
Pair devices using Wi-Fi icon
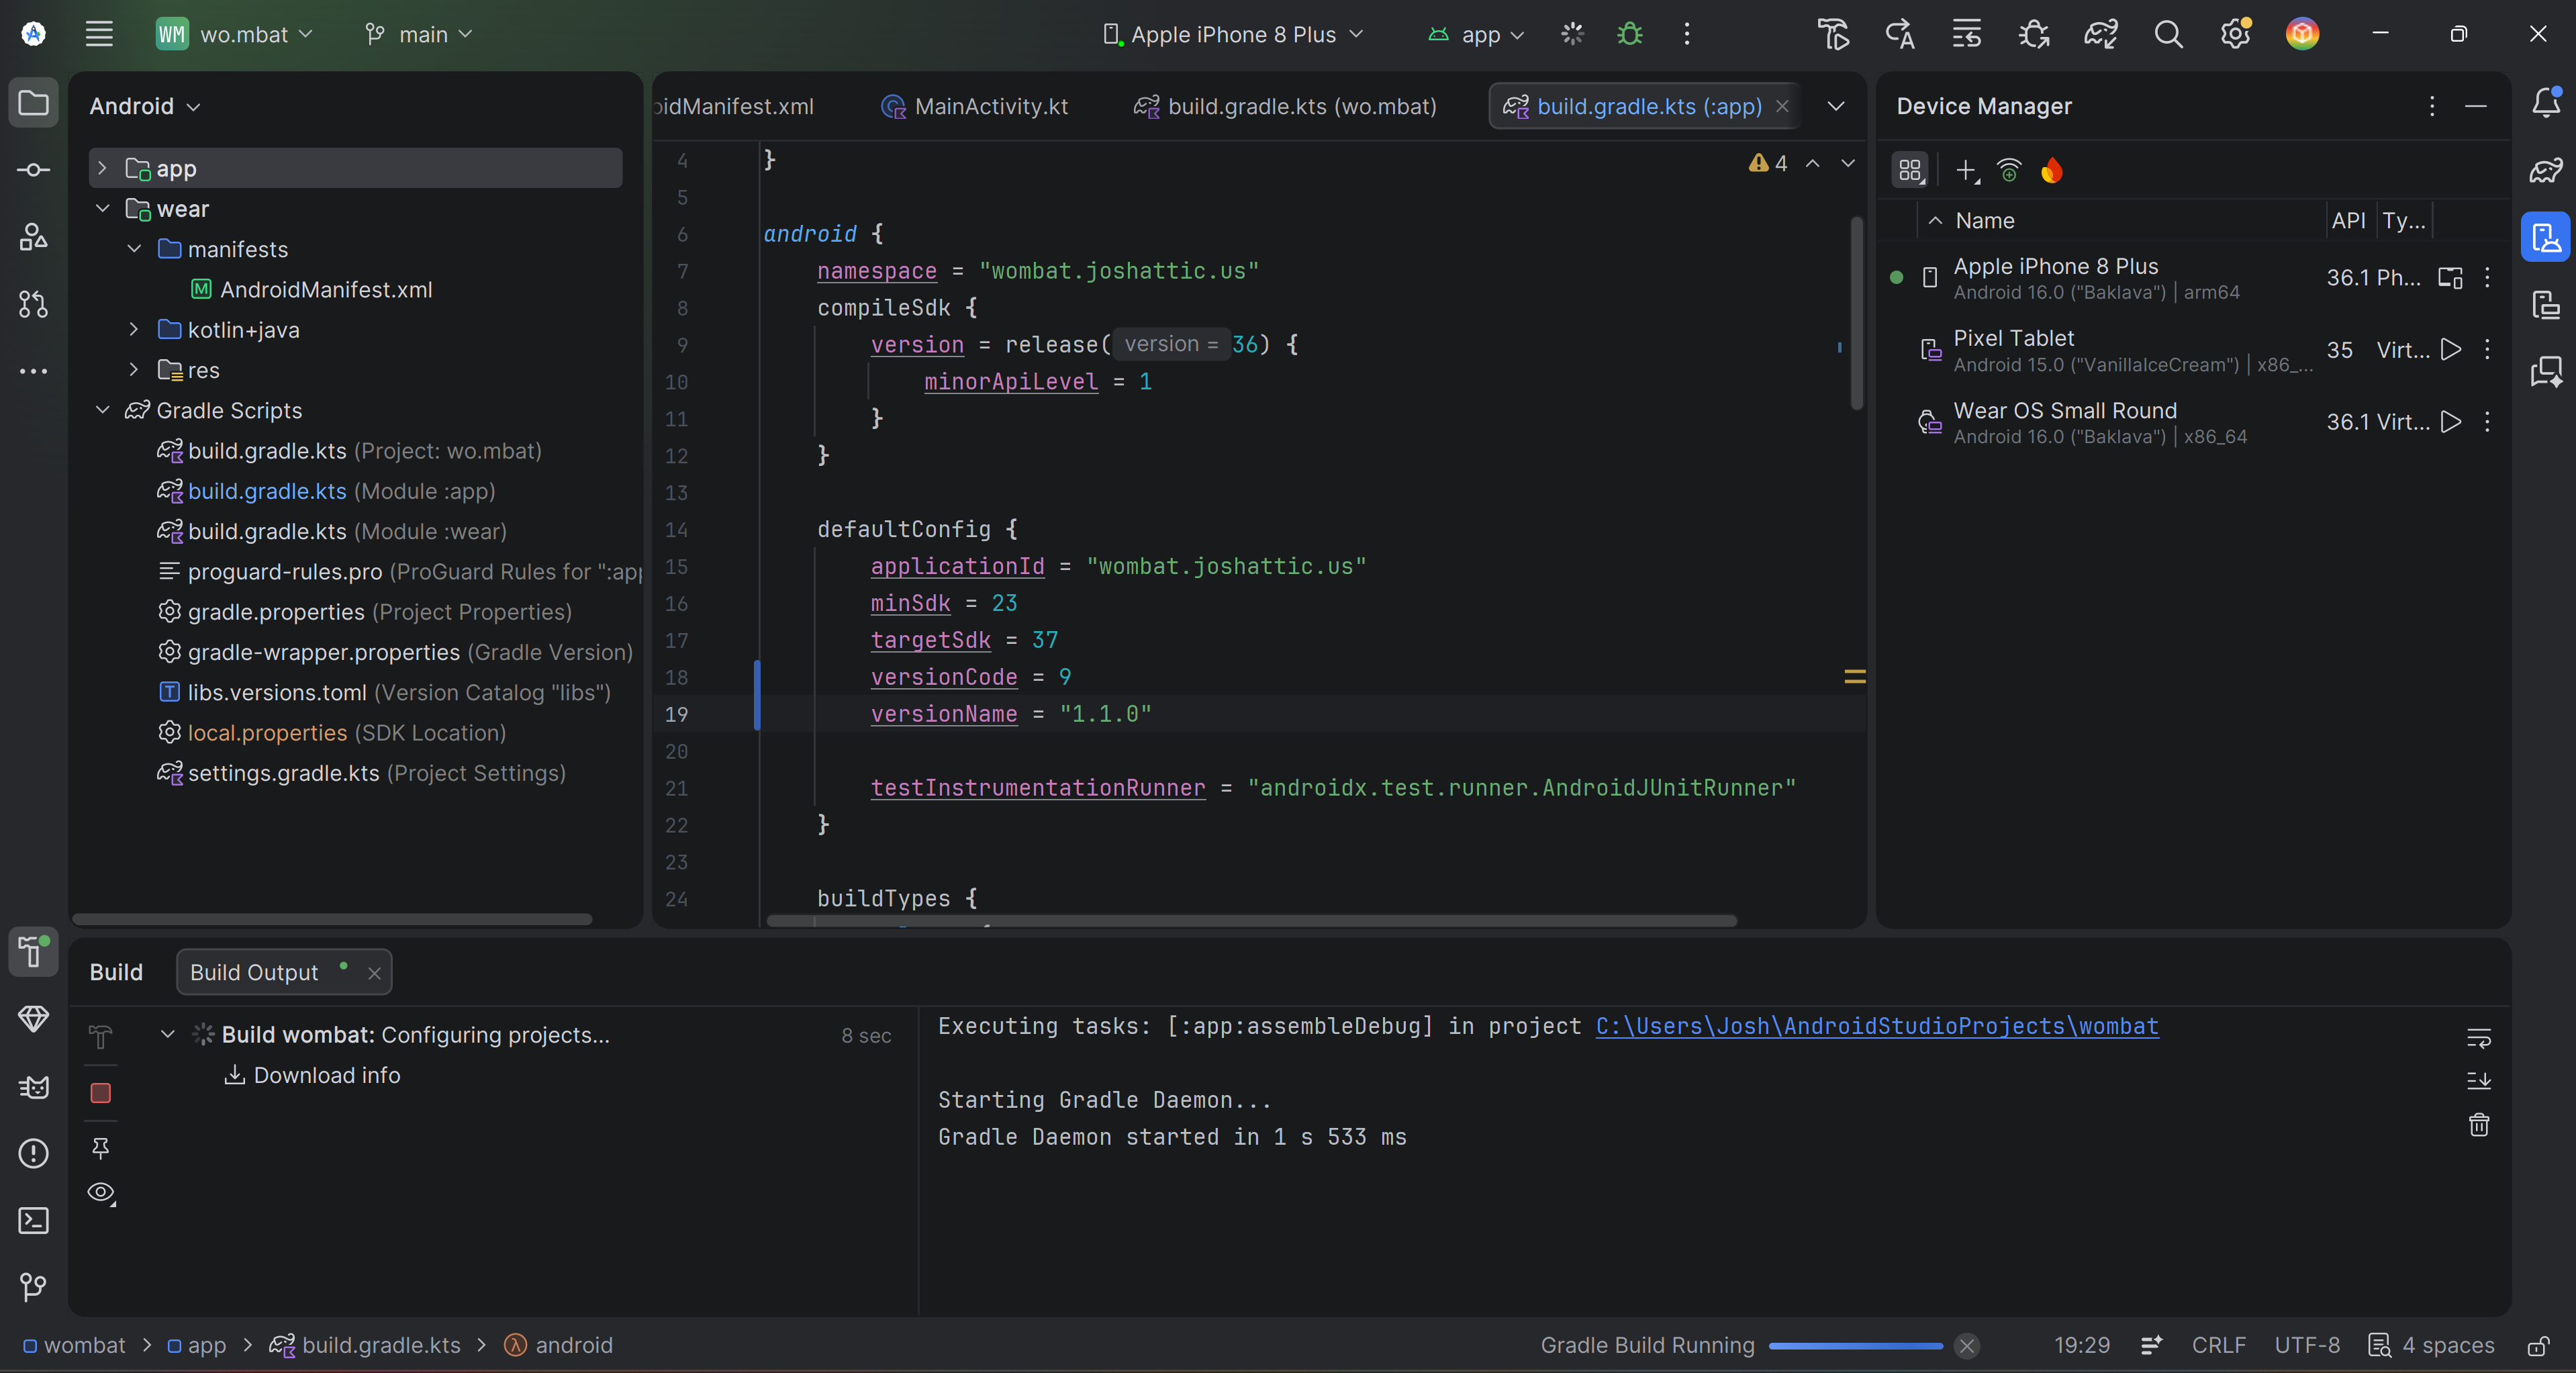[x=2008, y=171]
